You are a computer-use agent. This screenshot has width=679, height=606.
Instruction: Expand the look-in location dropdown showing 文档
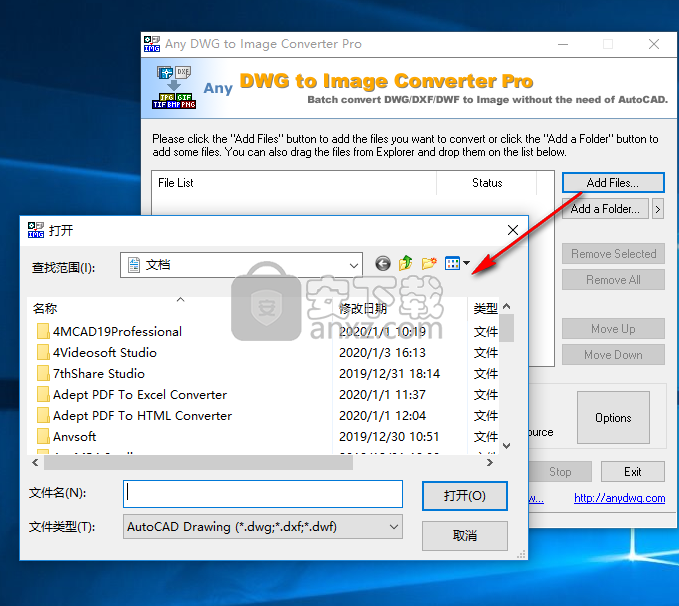tap(354, 265)
